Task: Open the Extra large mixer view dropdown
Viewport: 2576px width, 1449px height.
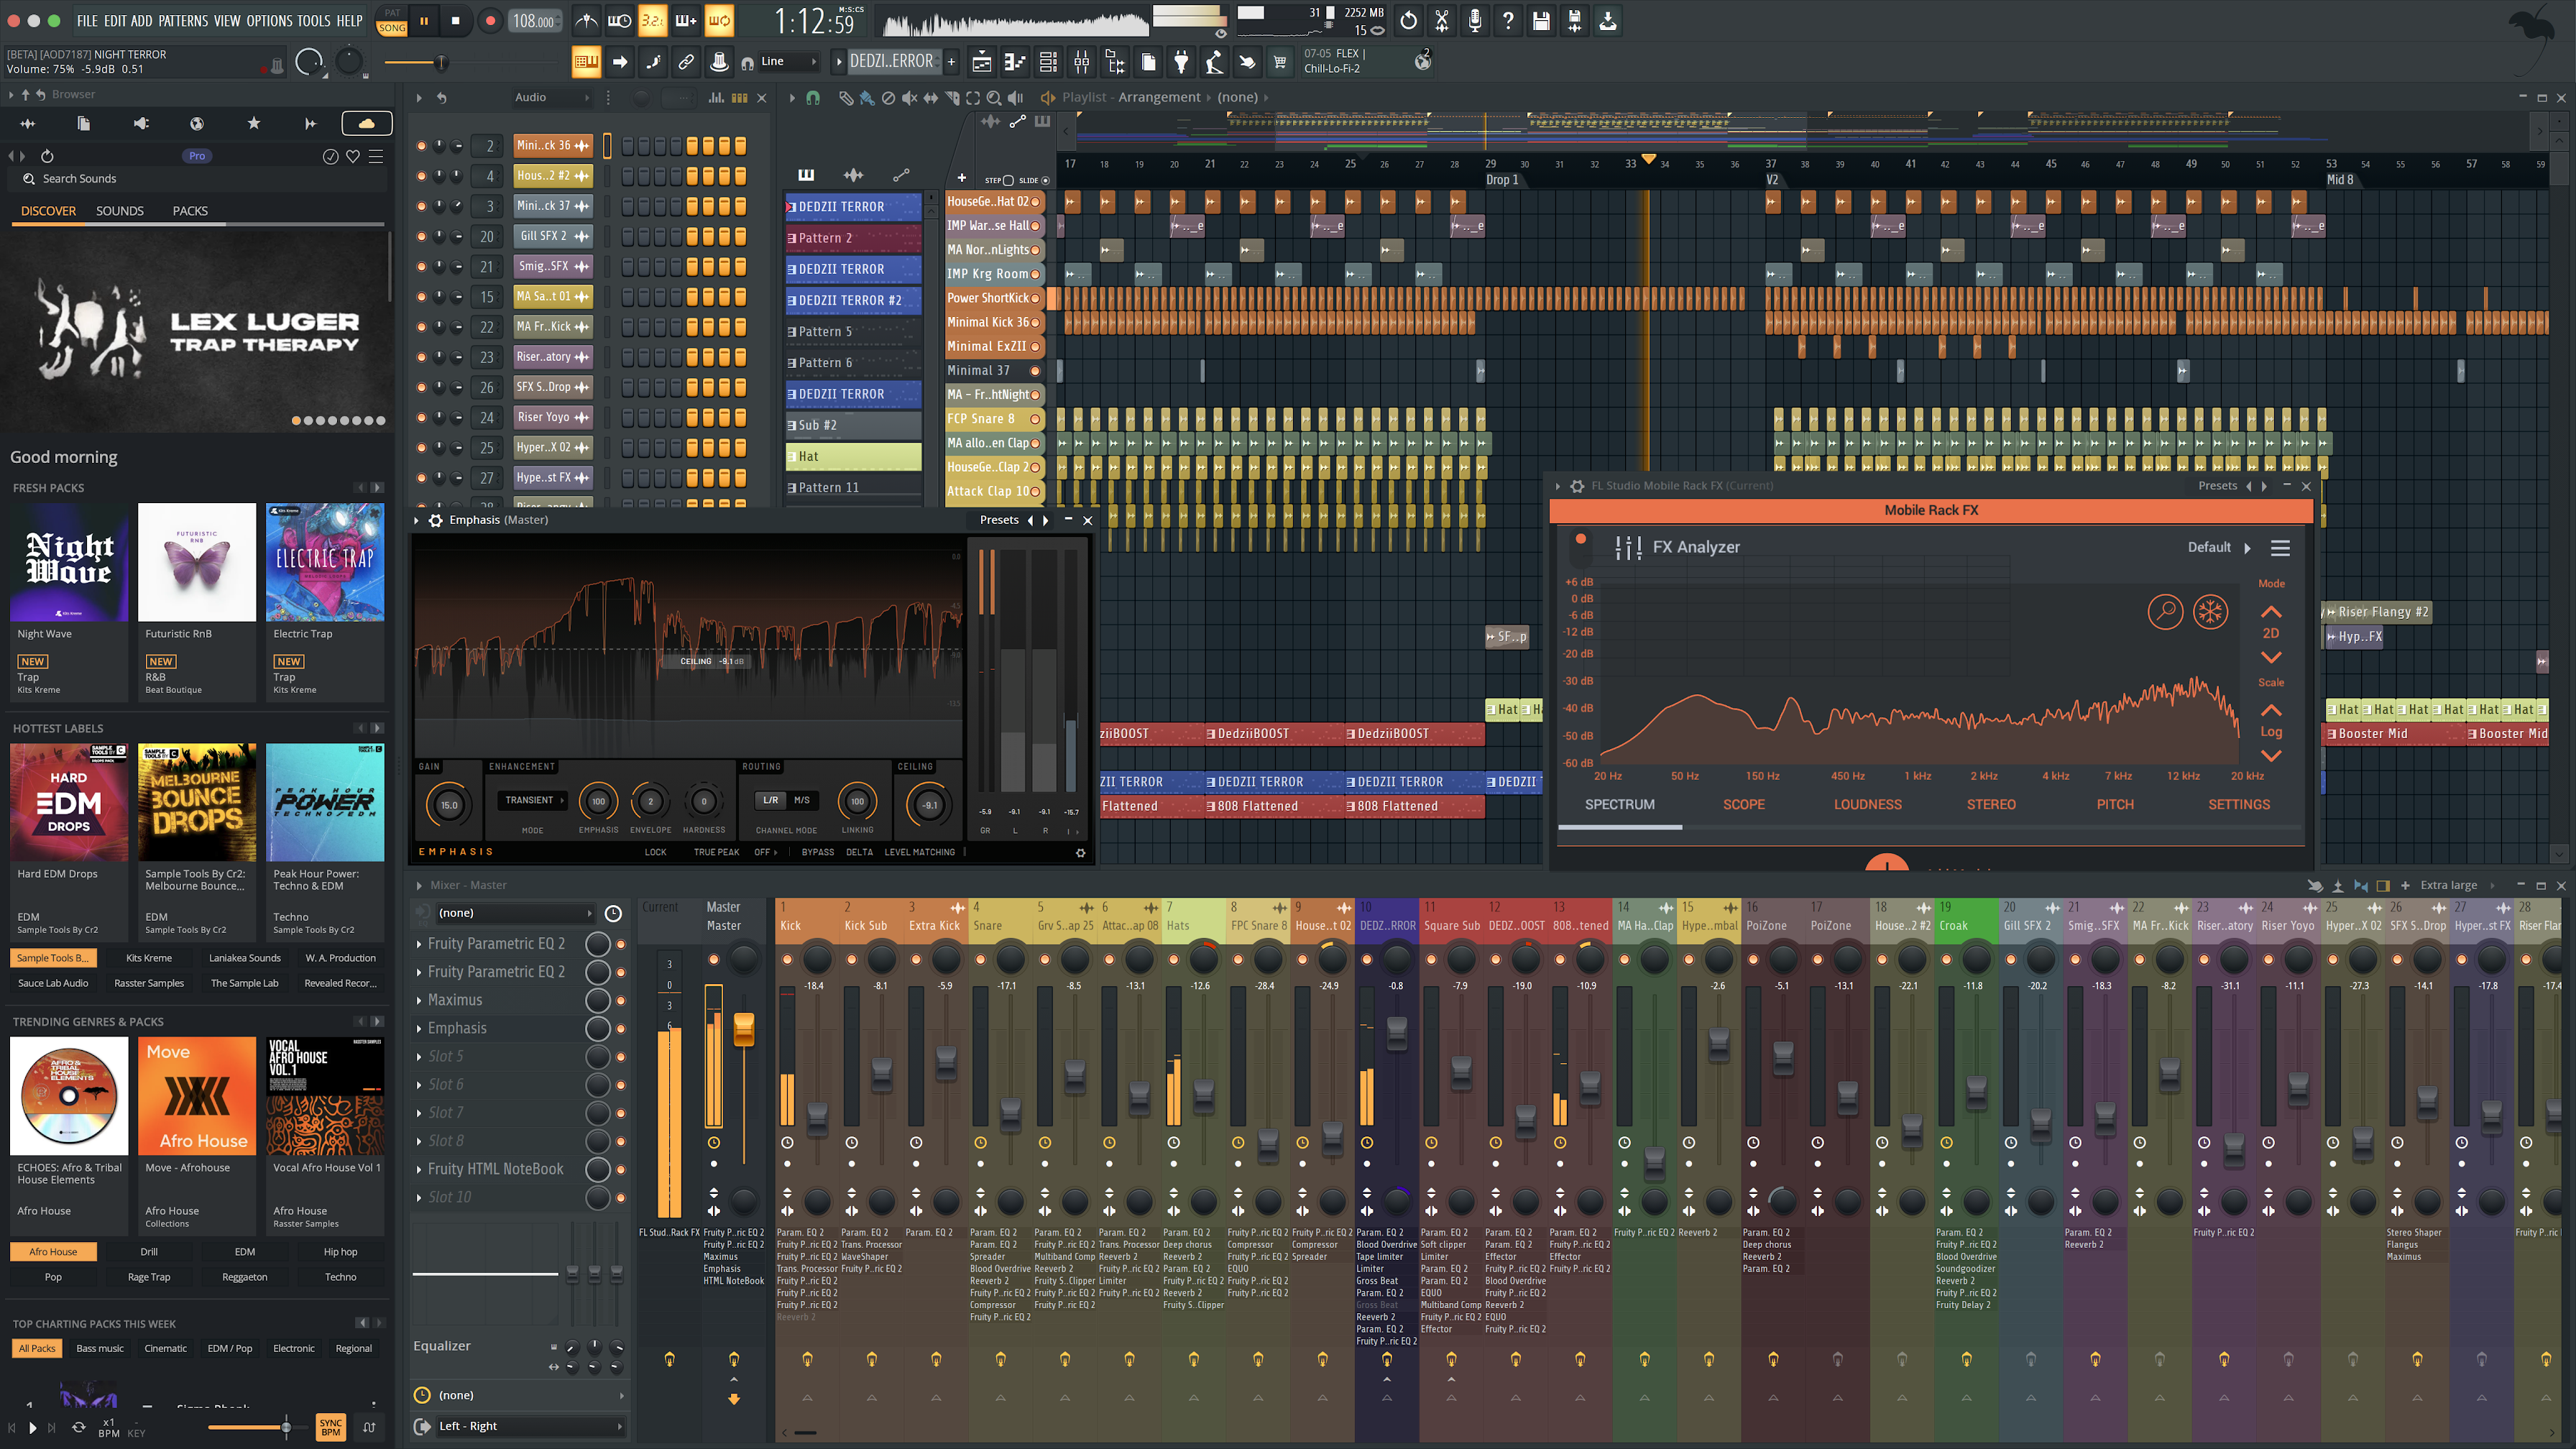Action: 2450,885
